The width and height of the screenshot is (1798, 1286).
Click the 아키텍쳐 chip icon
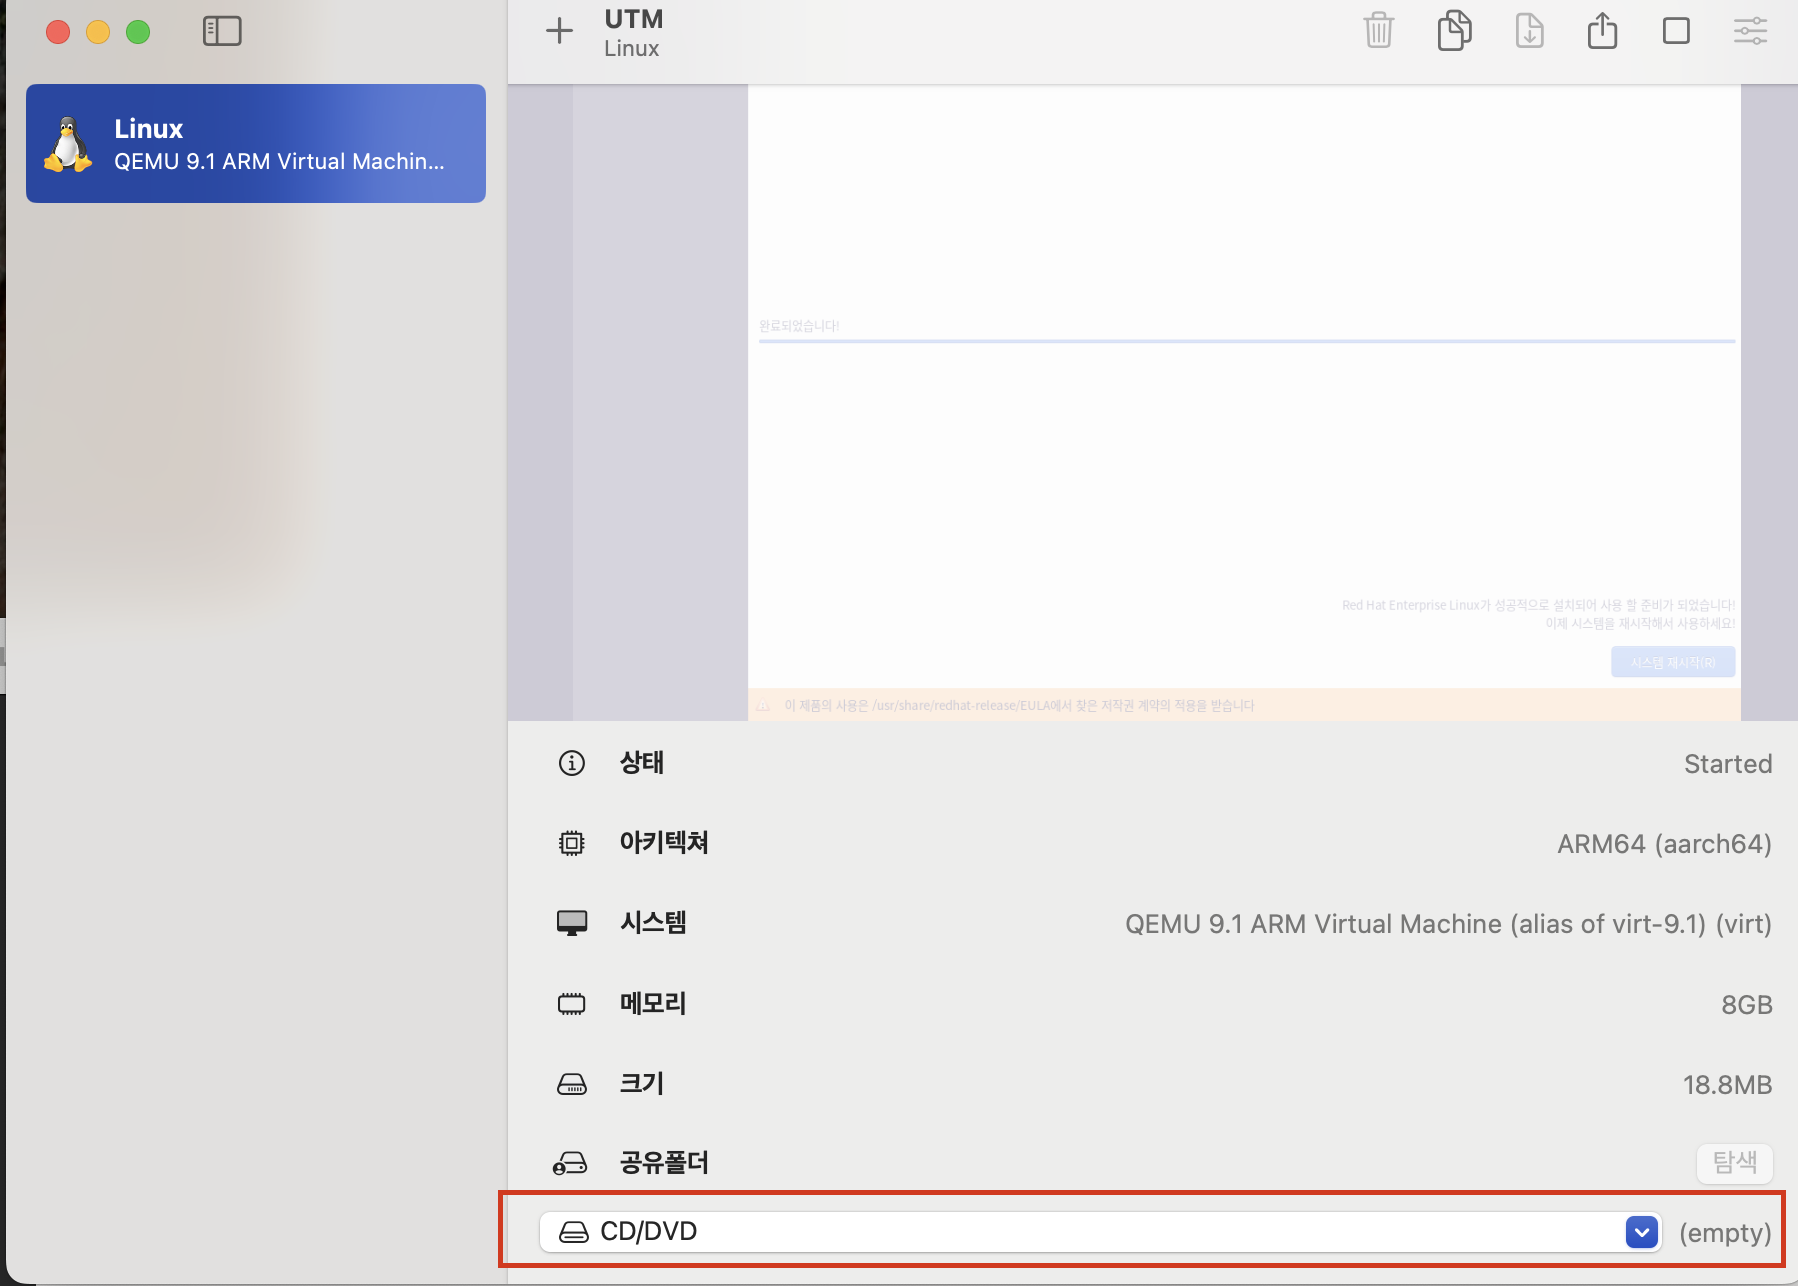571,843
